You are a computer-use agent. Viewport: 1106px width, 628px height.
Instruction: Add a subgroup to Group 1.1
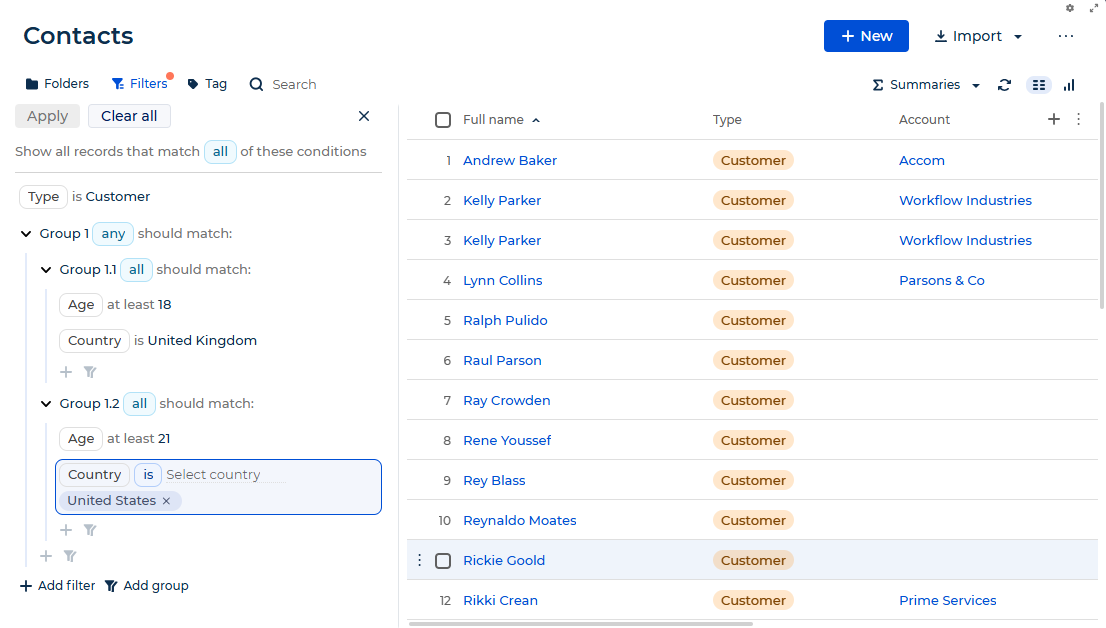pyautogui.click(x=90, y=372)
